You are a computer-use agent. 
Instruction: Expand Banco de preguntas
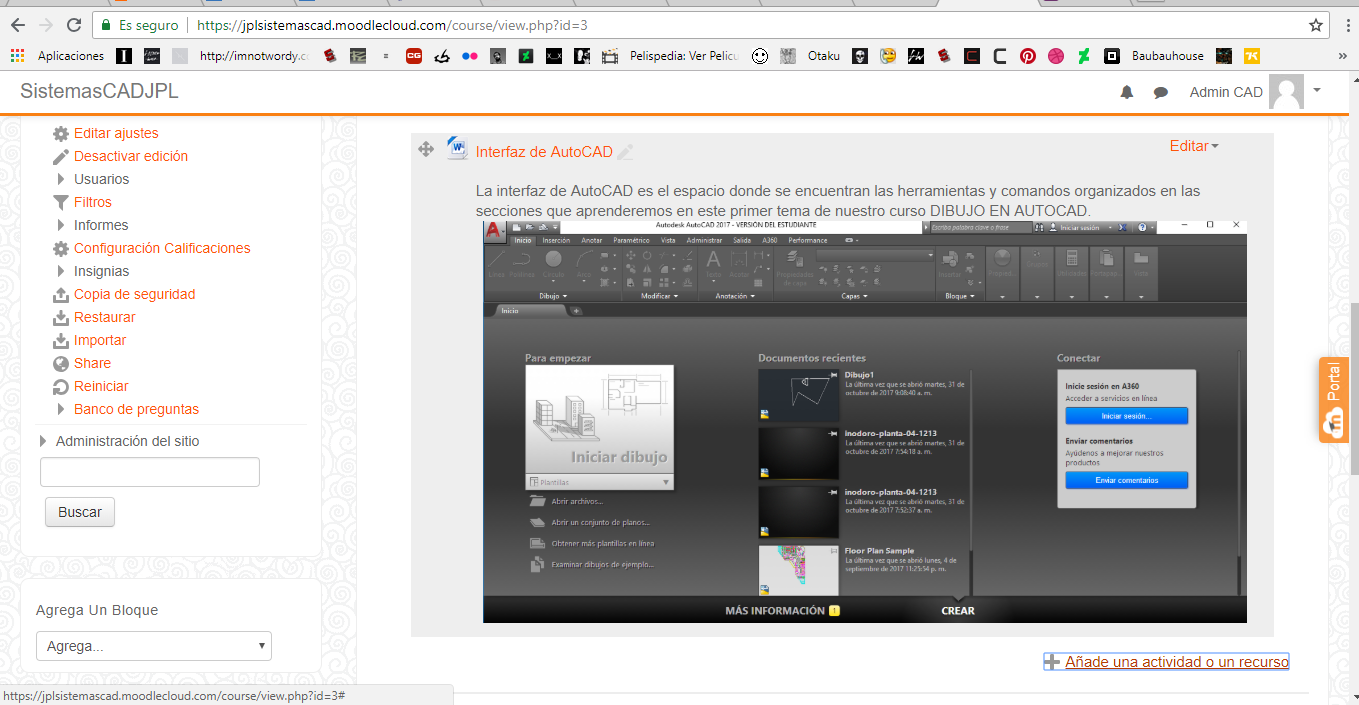62,409
